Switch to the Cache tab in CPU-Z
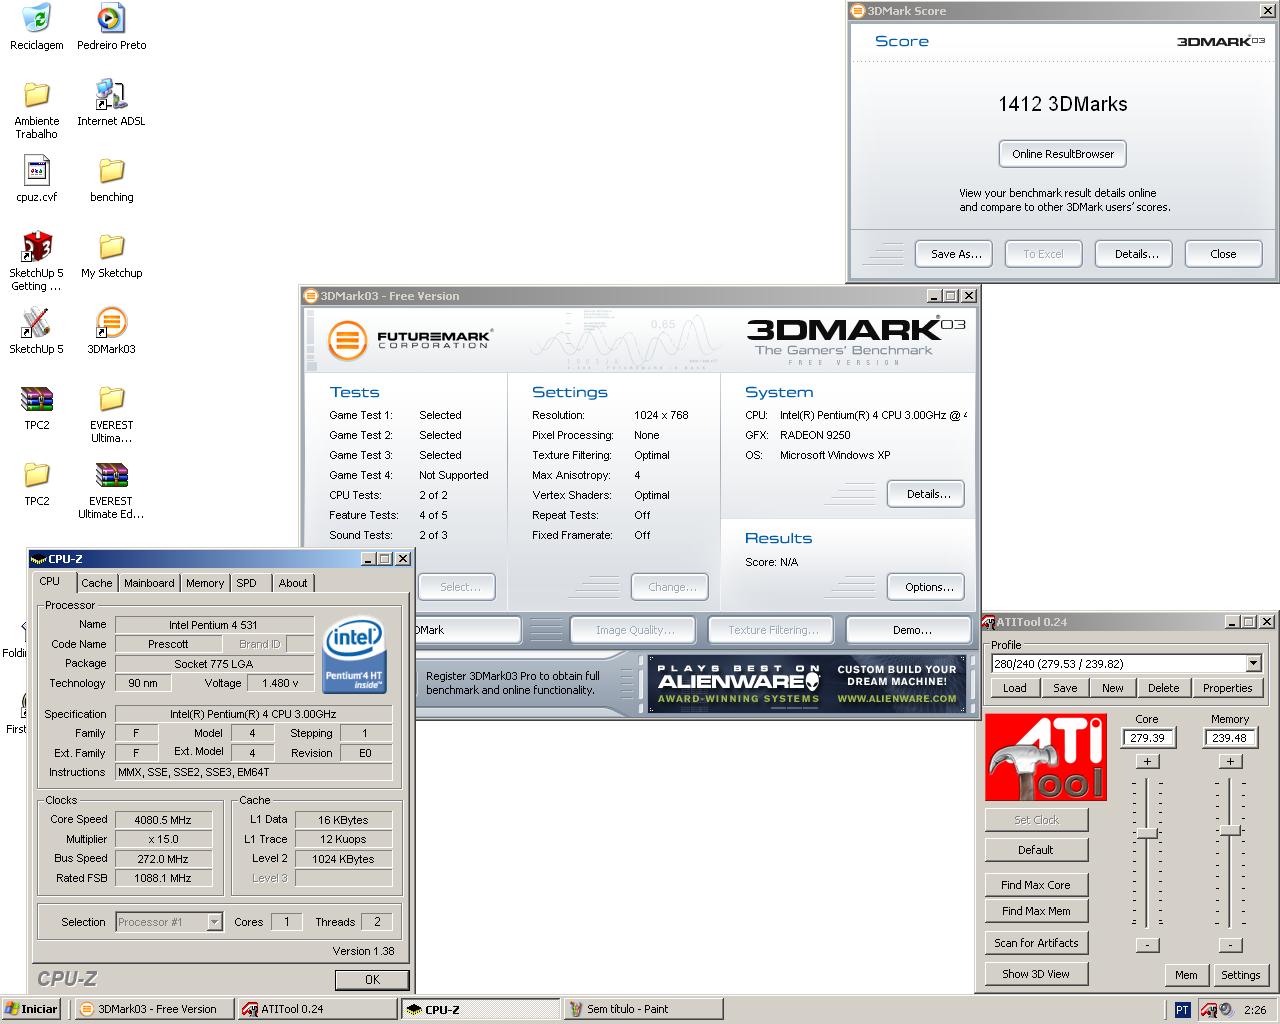 coord(97,583)
